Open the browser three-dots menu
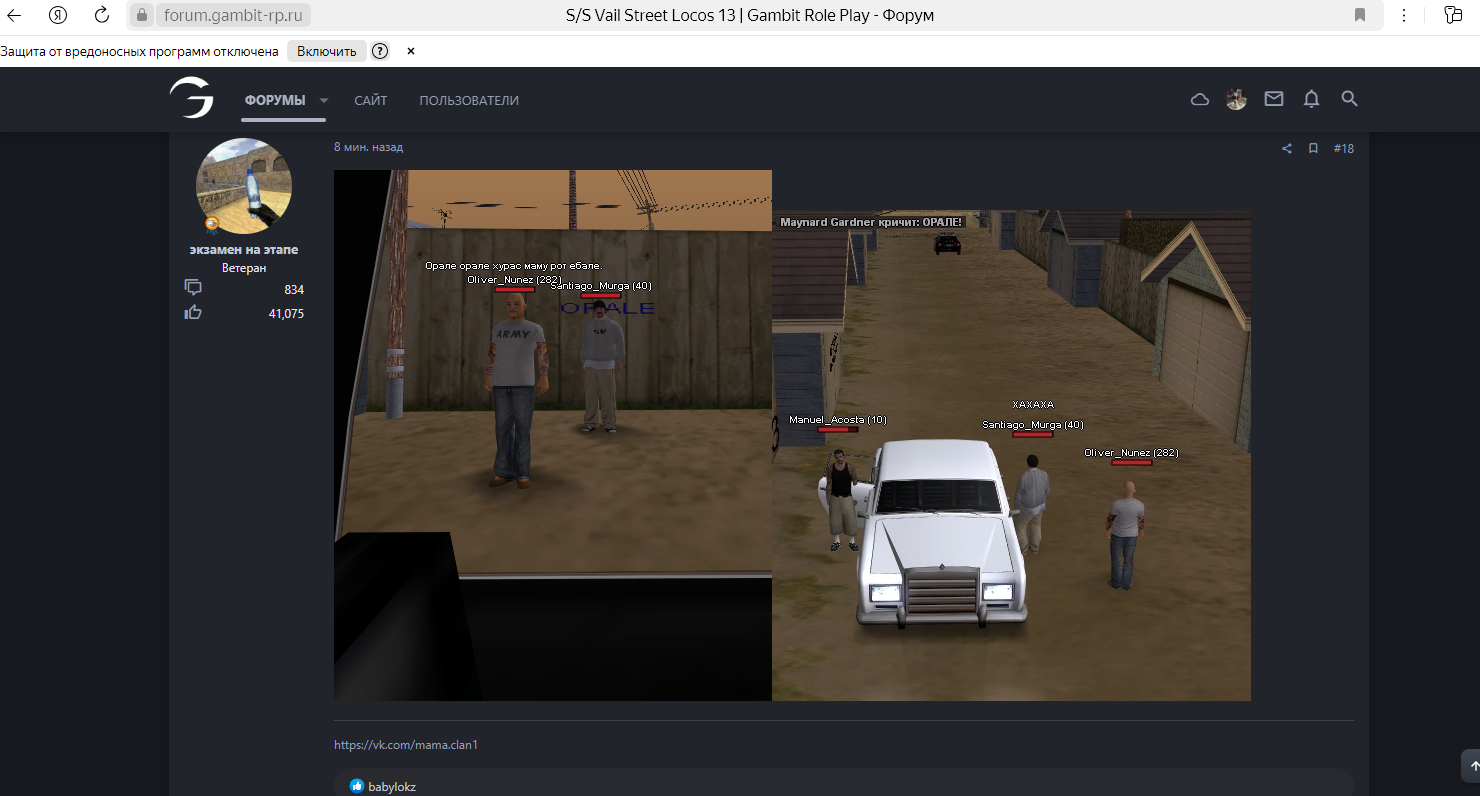 tap(1404, 15)
